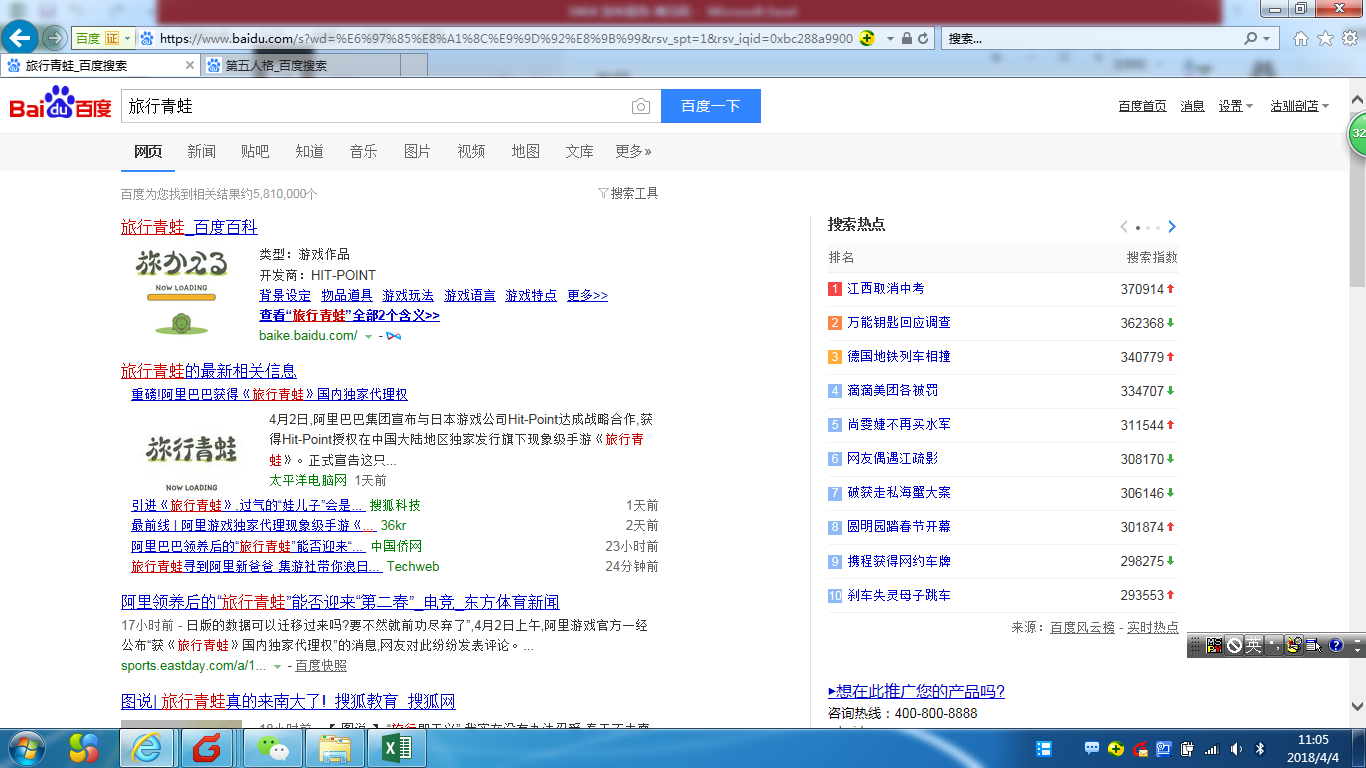This screenshot has height=768, width=1366.
Task: Select the 贴吧 search category
Action: pyautogui.click(x=255, y=151)
